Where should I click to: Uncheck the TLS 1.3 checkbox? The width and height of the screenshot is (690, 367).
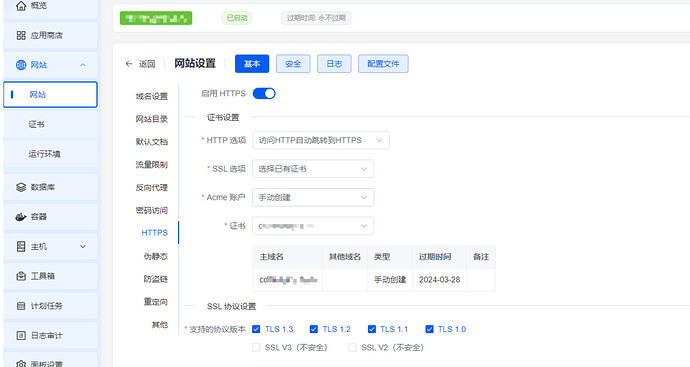click(x=256, y=329)
